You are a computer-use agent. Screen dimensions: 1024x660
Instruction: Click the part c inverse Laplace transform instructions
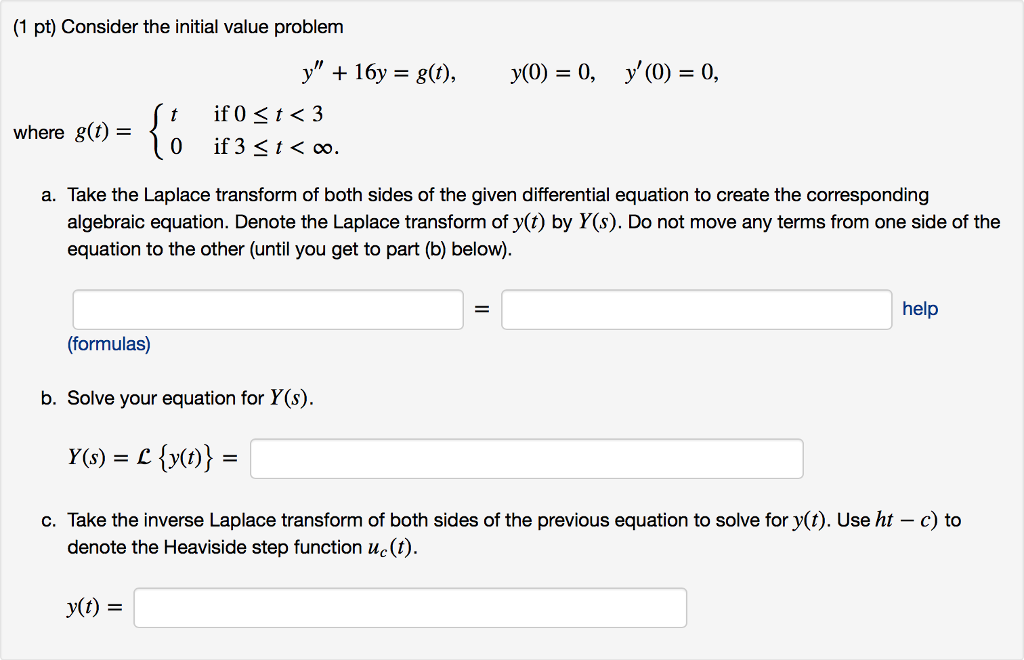click(510, 533)
